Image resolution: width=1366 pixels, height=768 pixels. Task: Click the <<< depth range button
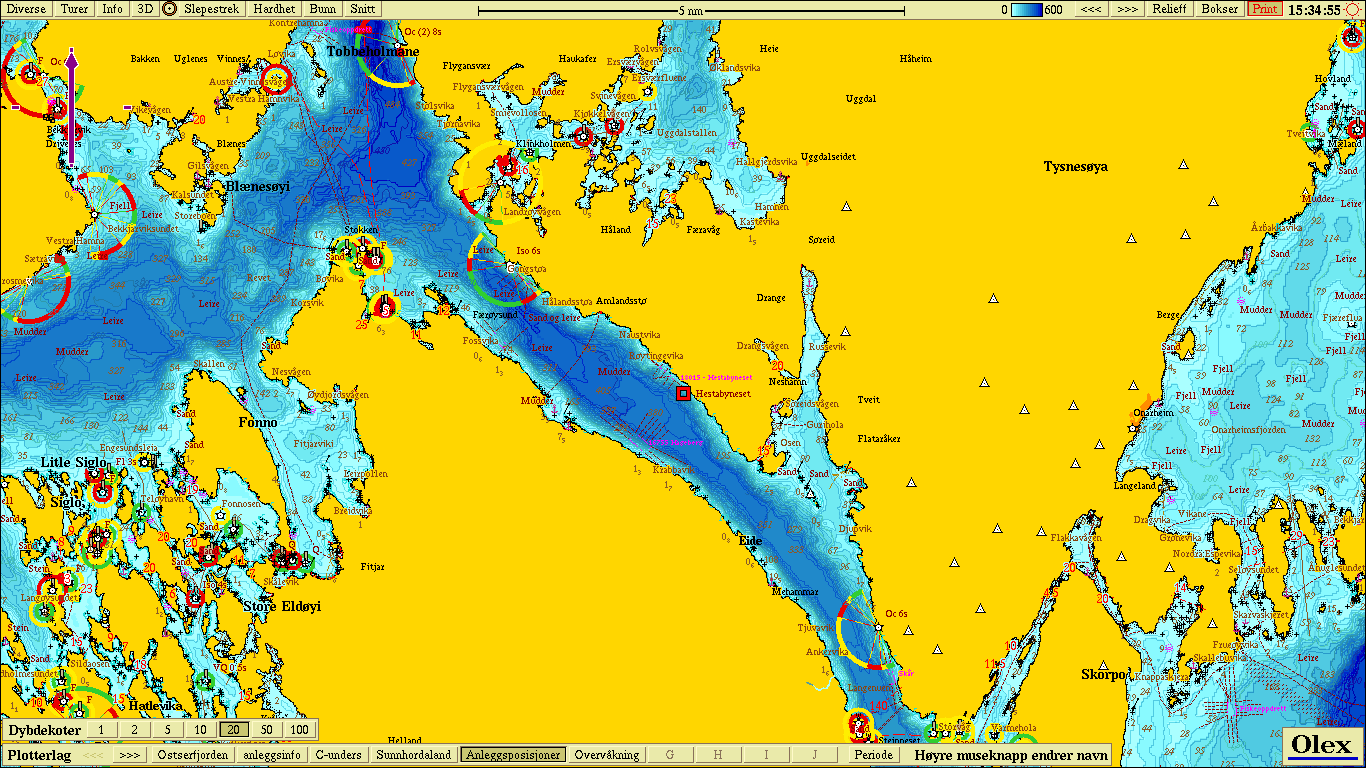click(x=1091, y=9)
